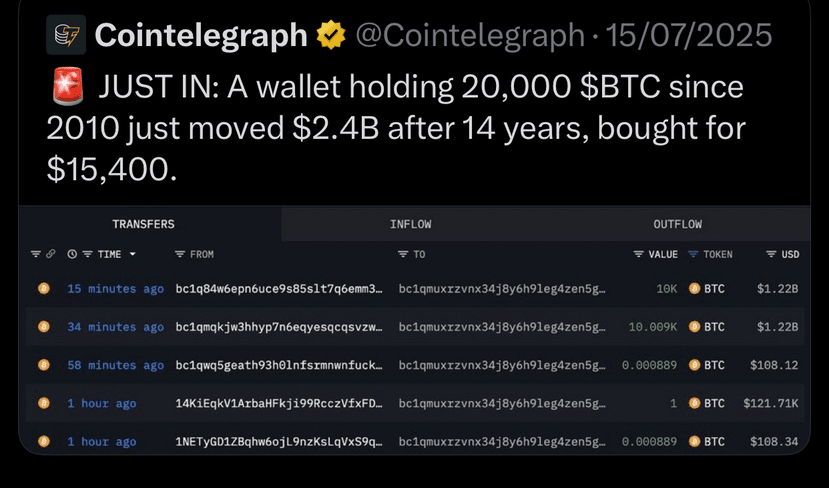Open the Cointelegraph profile avatar

pos(66,35)
